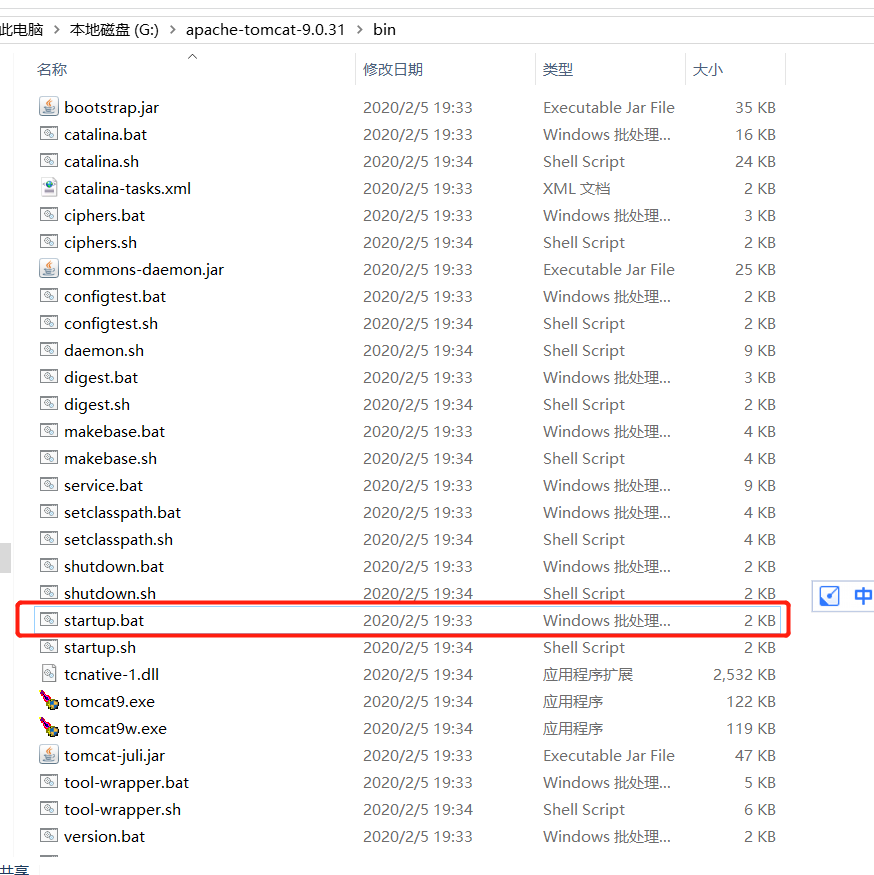Click the 47 KB size cell
This screenshot has width=874, height=875.
(x=755, y=756)
